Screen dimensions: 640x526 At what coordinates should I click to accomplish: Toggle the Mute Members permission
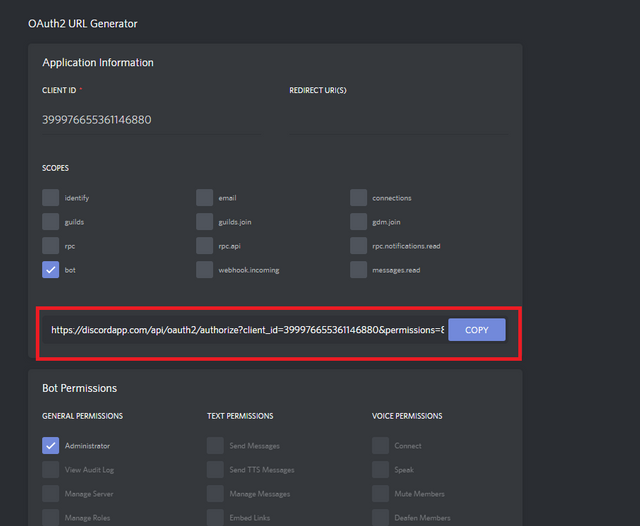coord(380,494)
